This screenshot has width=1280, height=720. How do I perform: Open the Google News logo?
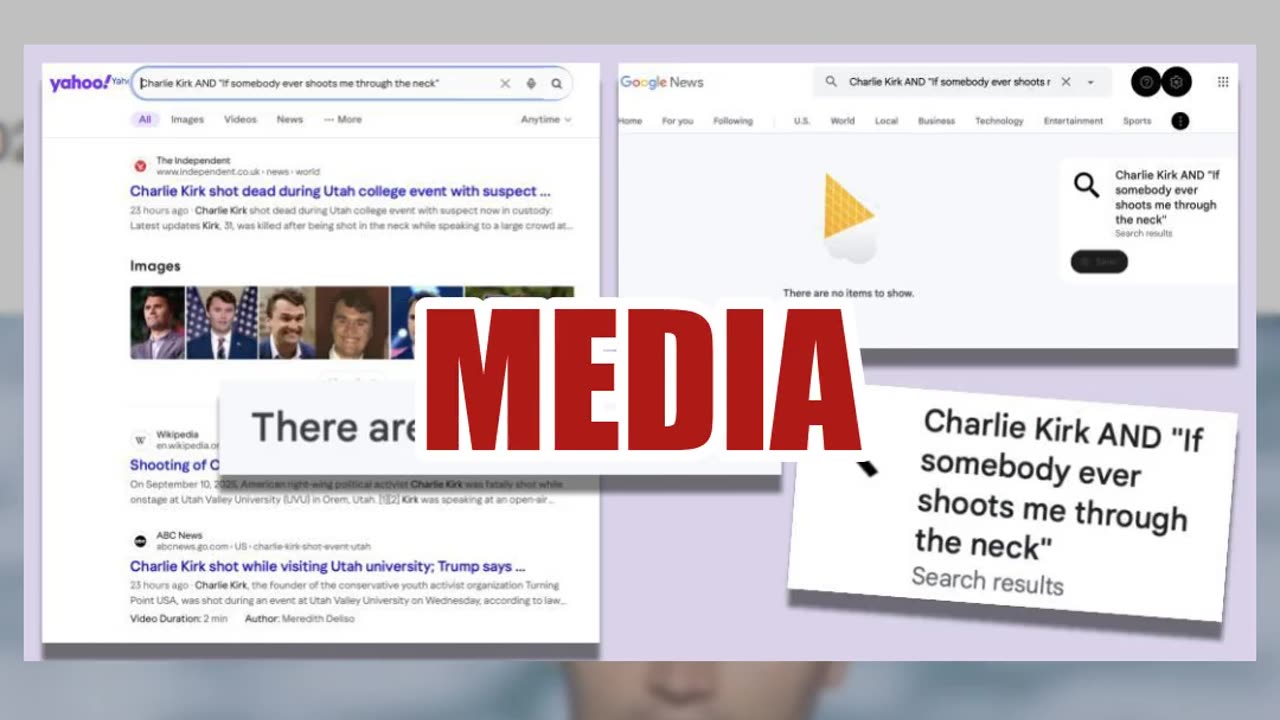point(661,83)
